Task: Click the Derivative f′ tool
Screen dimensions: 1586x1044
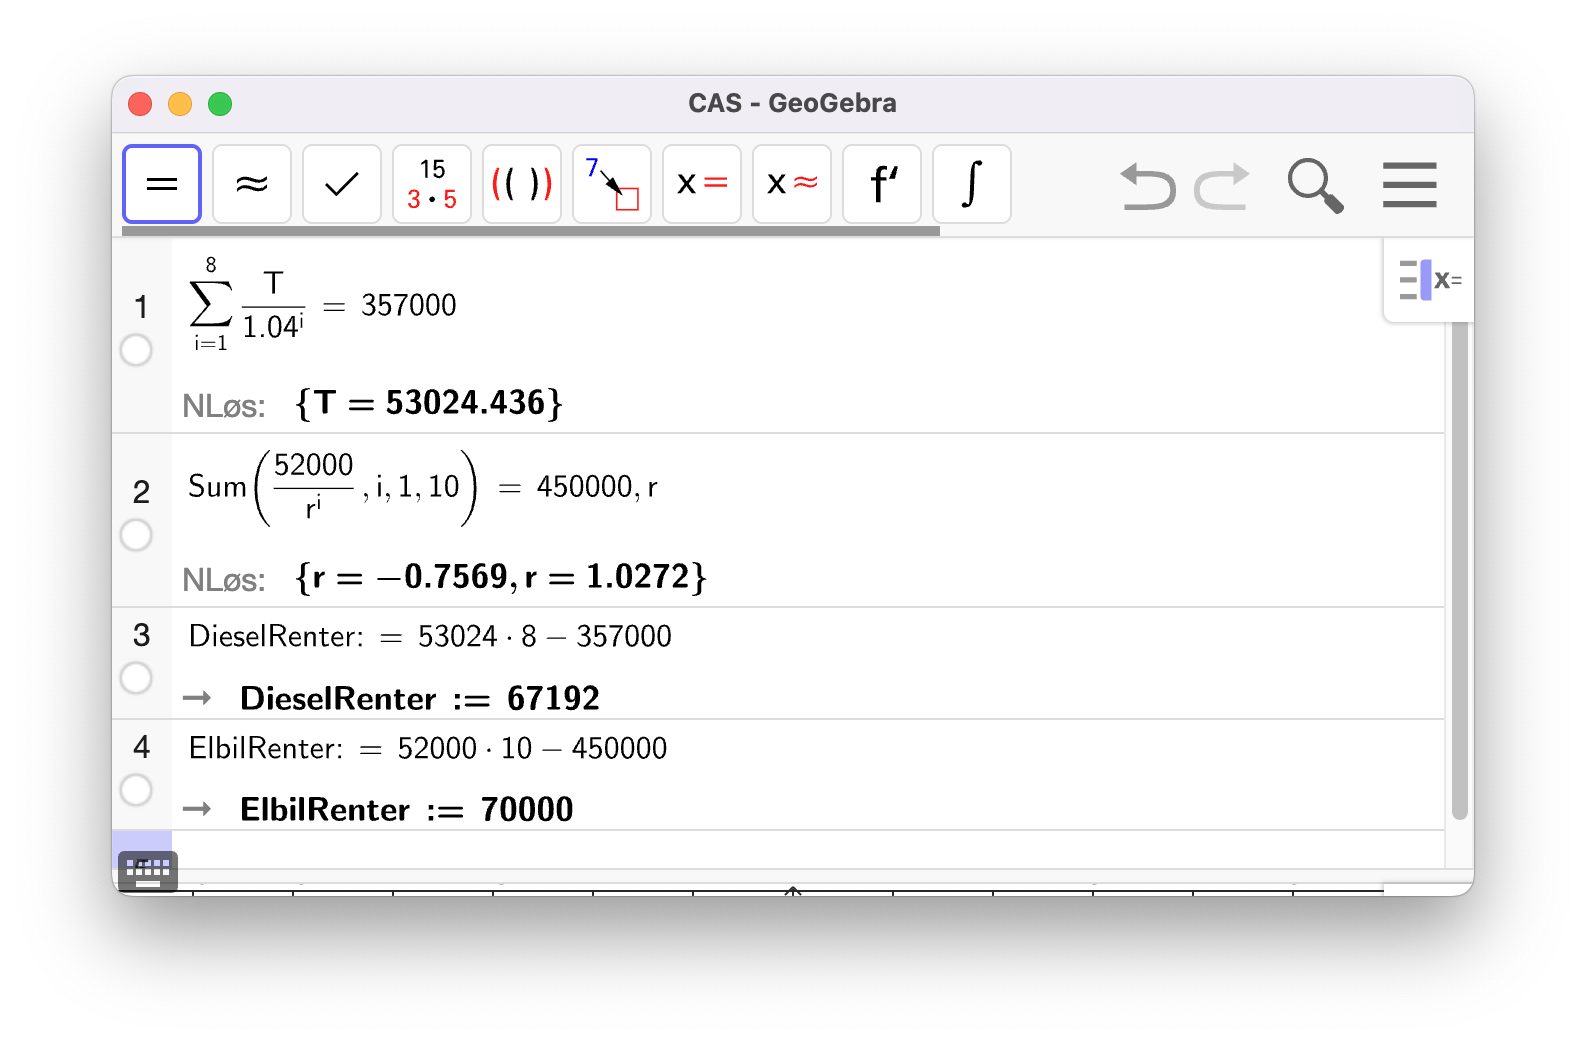Action: pyautogui.click(x=882, y=184)
